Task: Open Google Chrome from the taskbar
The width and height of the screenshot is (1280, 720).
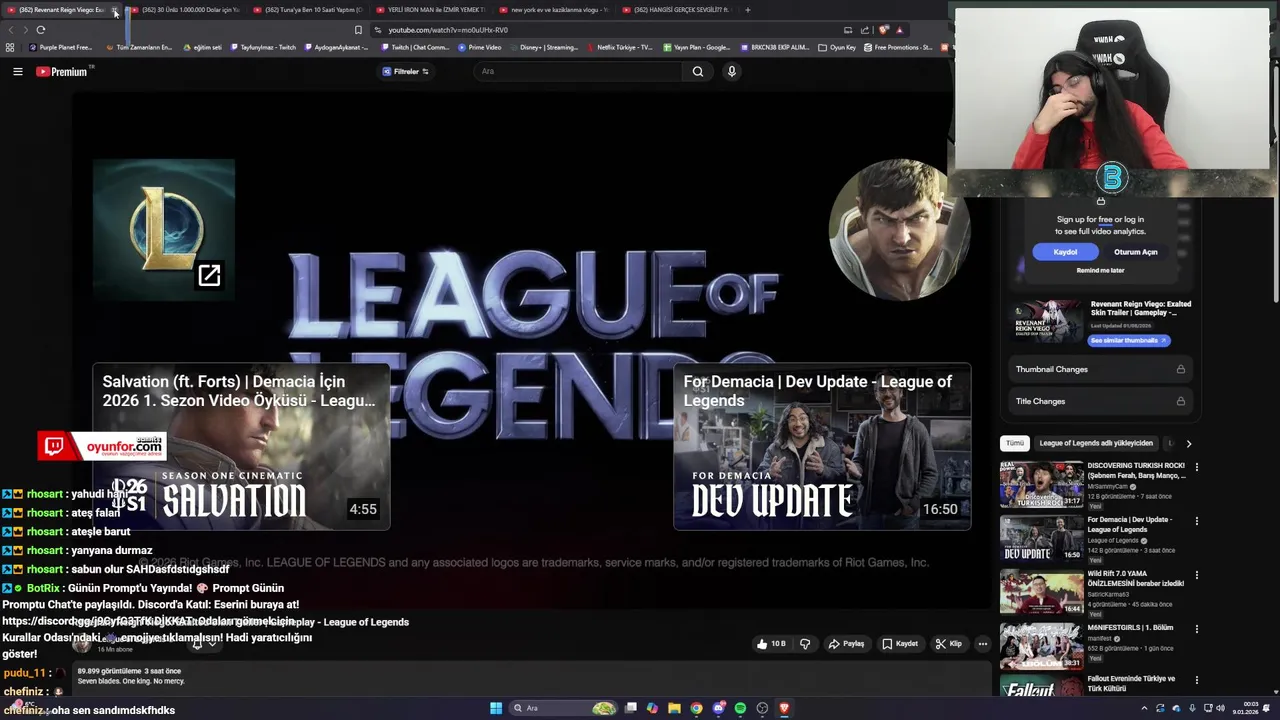Action: click(x=696, y=708)
